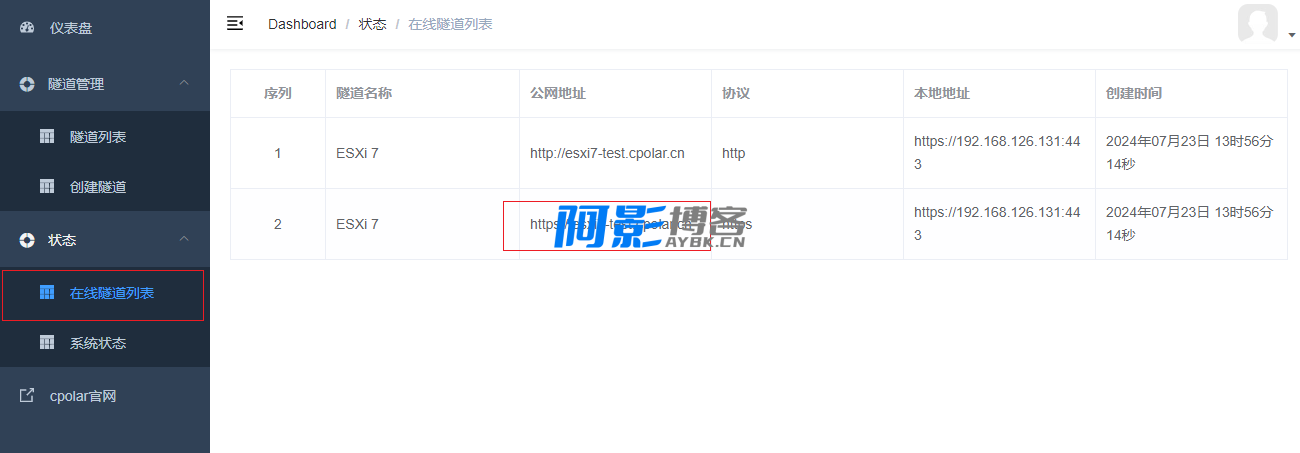Click the 创建时间 column header
Image resolution: width=1300 pixels, height=453 pixels.
click(x=1134, y=93)
